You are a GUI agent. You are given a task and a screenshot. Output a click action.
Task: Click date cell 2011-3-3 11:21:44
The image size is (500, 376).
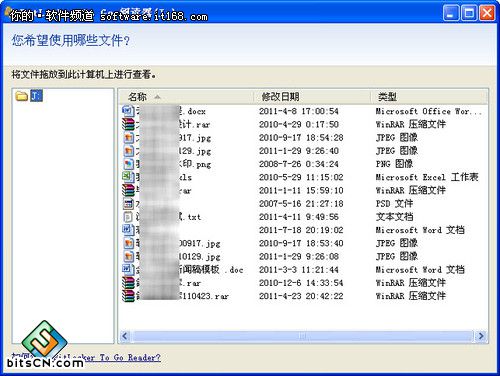(x=299, y=270)
